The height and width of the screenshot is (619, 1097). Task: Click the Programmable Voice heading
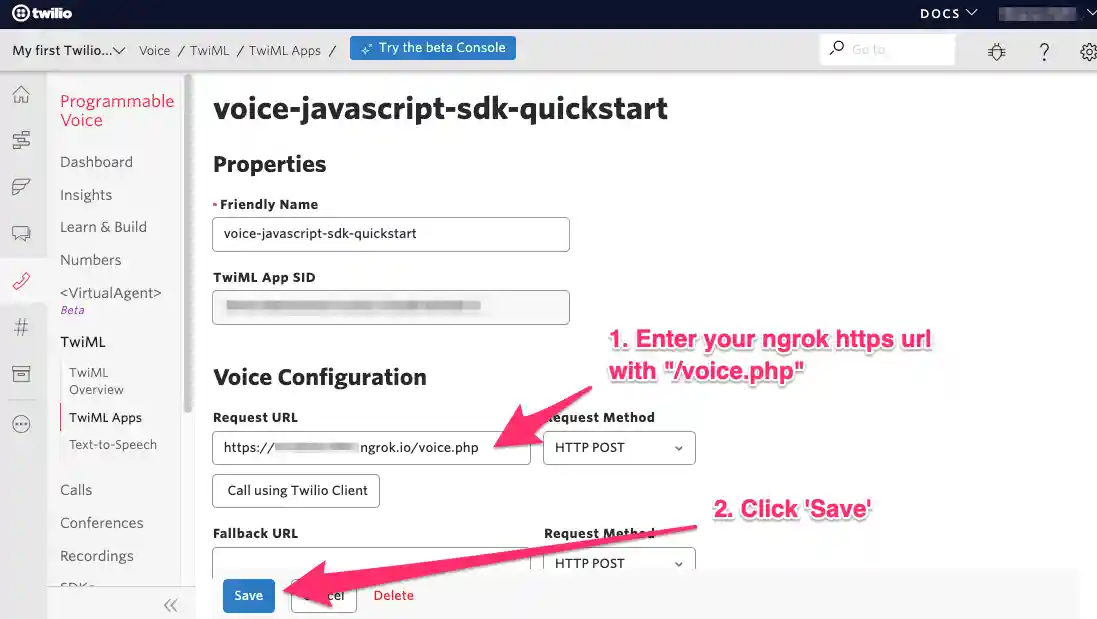(x=117, y=111)
